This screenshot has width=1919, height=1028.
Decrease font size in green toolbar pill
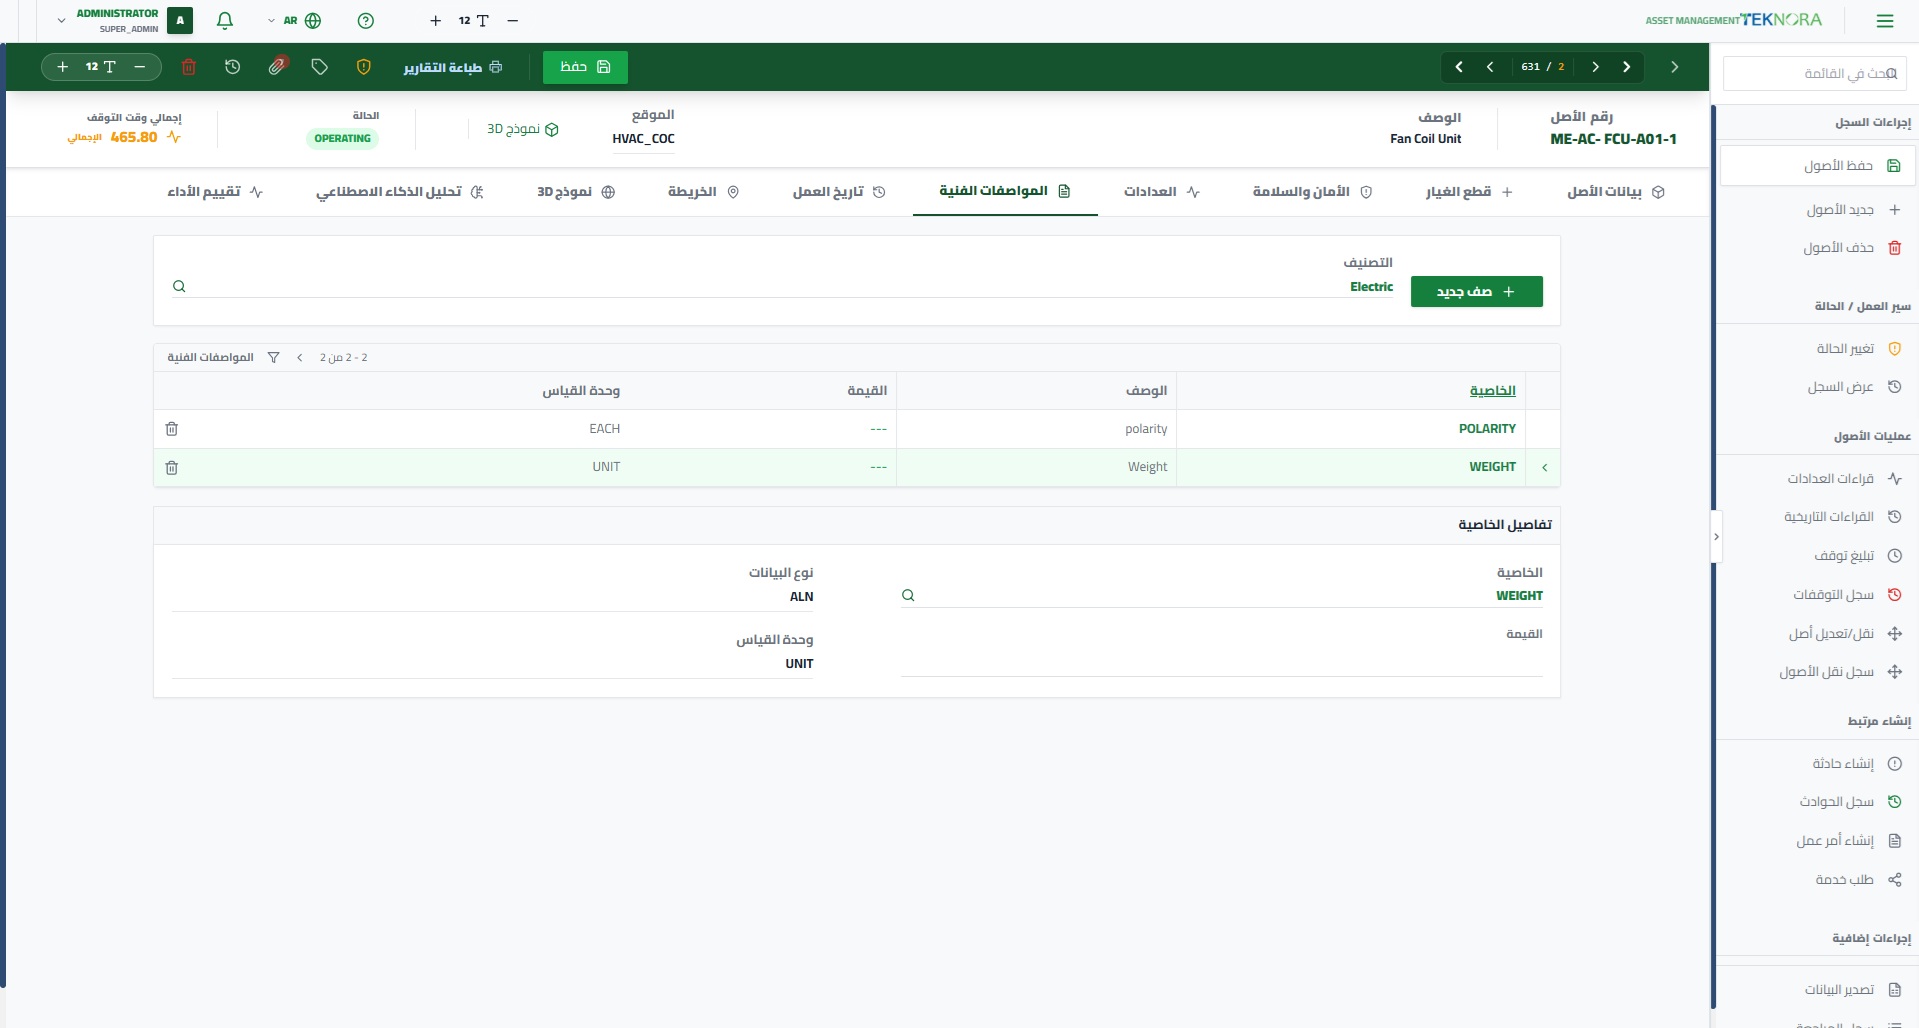coord(140,67)
